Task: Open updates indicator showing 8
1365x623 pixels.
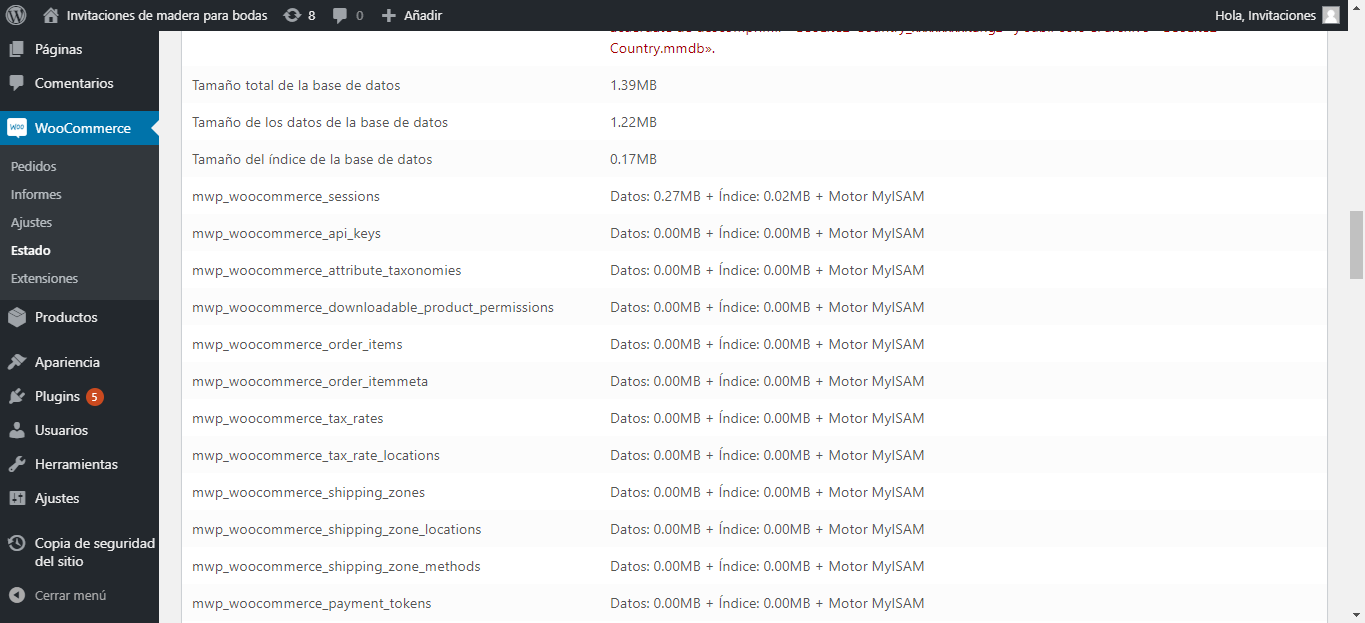Action: [299, 15]
